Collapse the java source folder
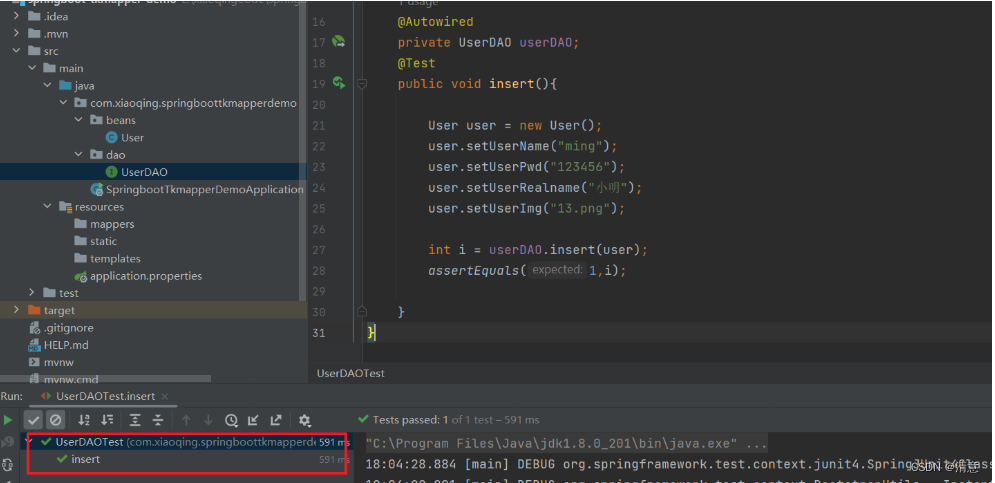The height and width of the screenshot is (483, 995). [x=48, y=85]
